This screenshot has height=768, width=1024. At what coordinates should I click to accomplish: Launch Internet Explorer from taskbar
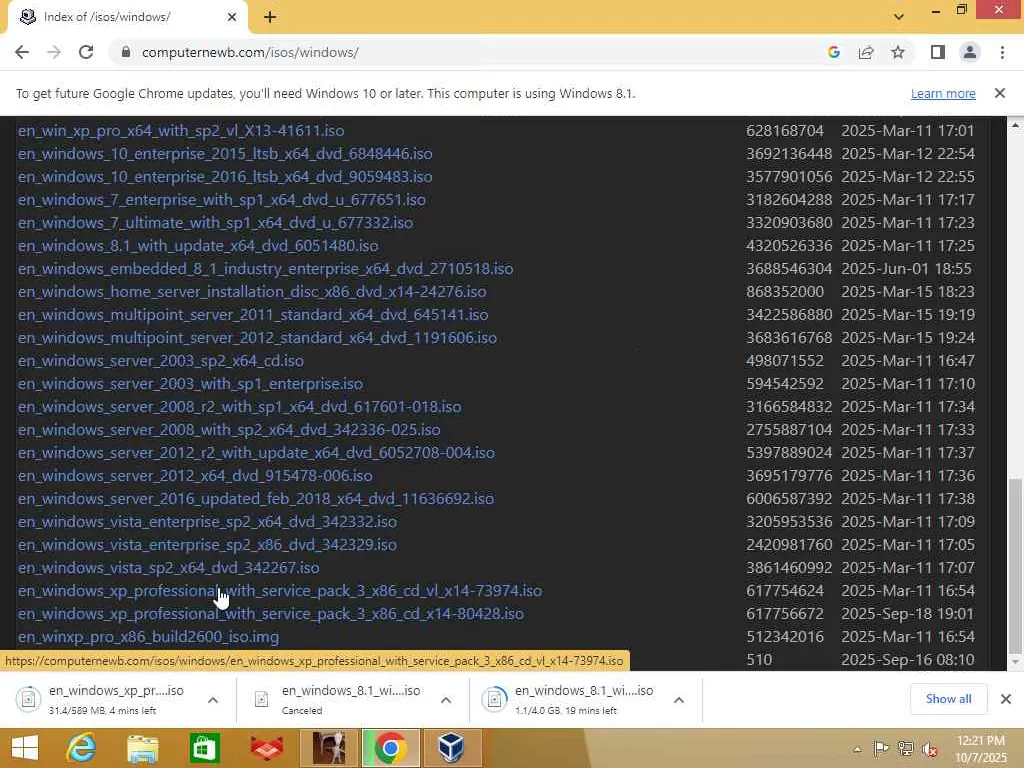click(81, 748)
